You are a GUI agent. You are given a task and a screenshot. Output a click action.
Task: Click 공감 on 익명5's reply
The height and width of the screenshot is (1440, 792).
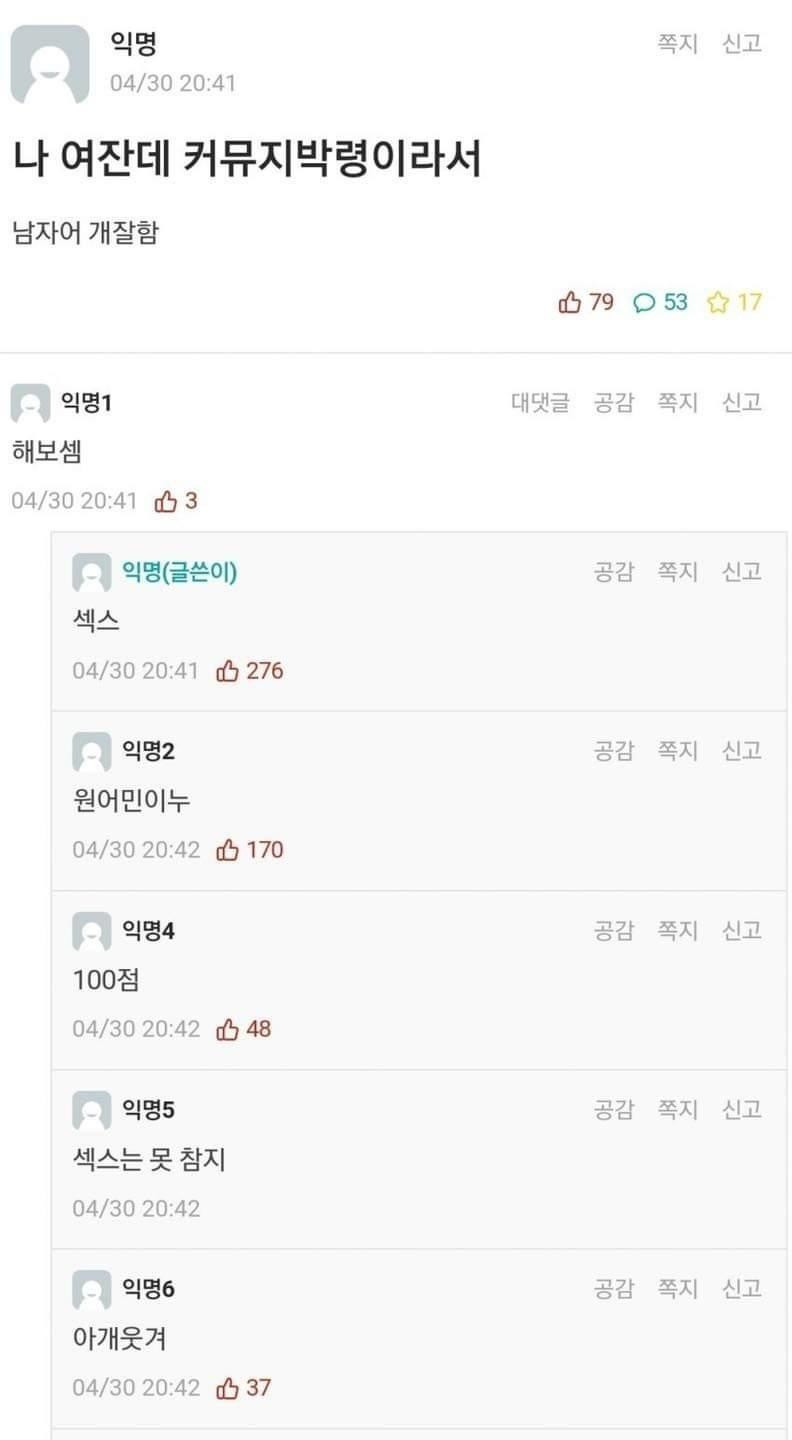[x=614, y=1109]
